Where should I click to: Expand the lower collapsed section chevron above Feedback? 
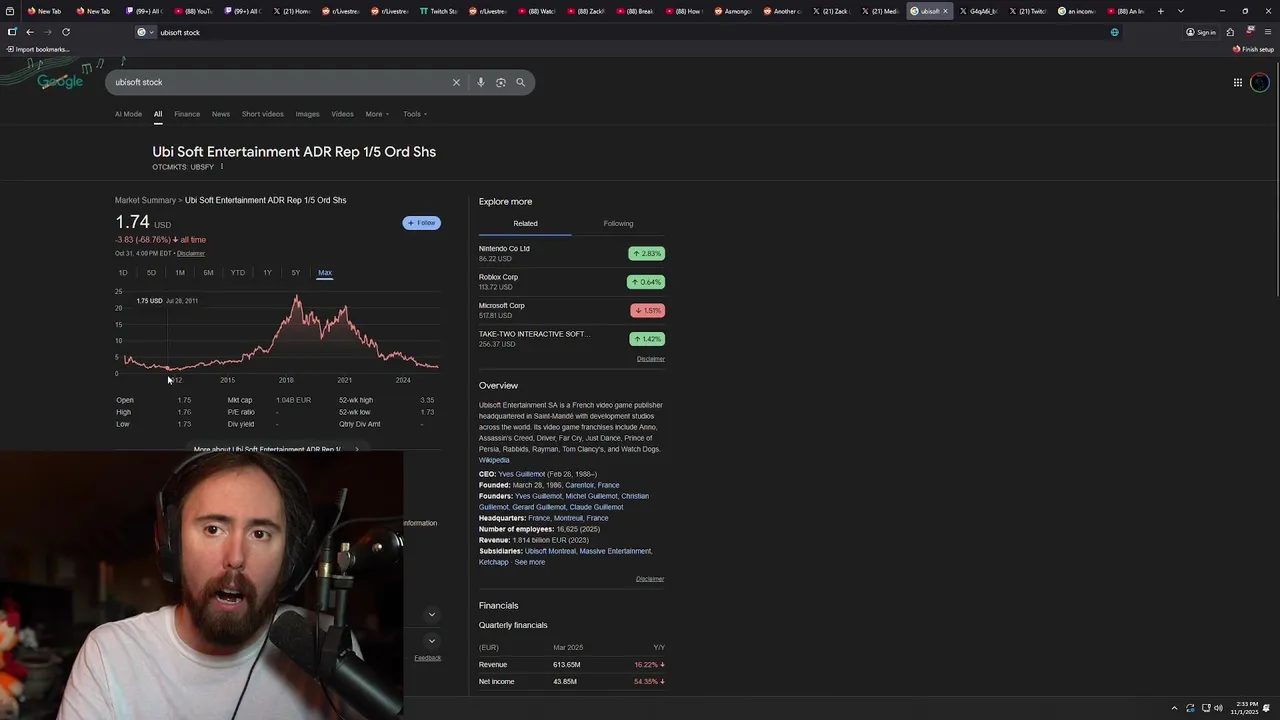click(x=432, y=641)
